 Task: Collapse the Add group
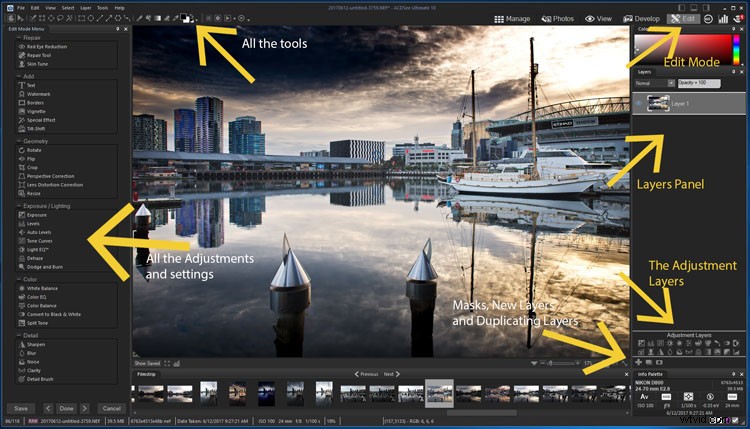pyautogui.click(x=19, y=76)
